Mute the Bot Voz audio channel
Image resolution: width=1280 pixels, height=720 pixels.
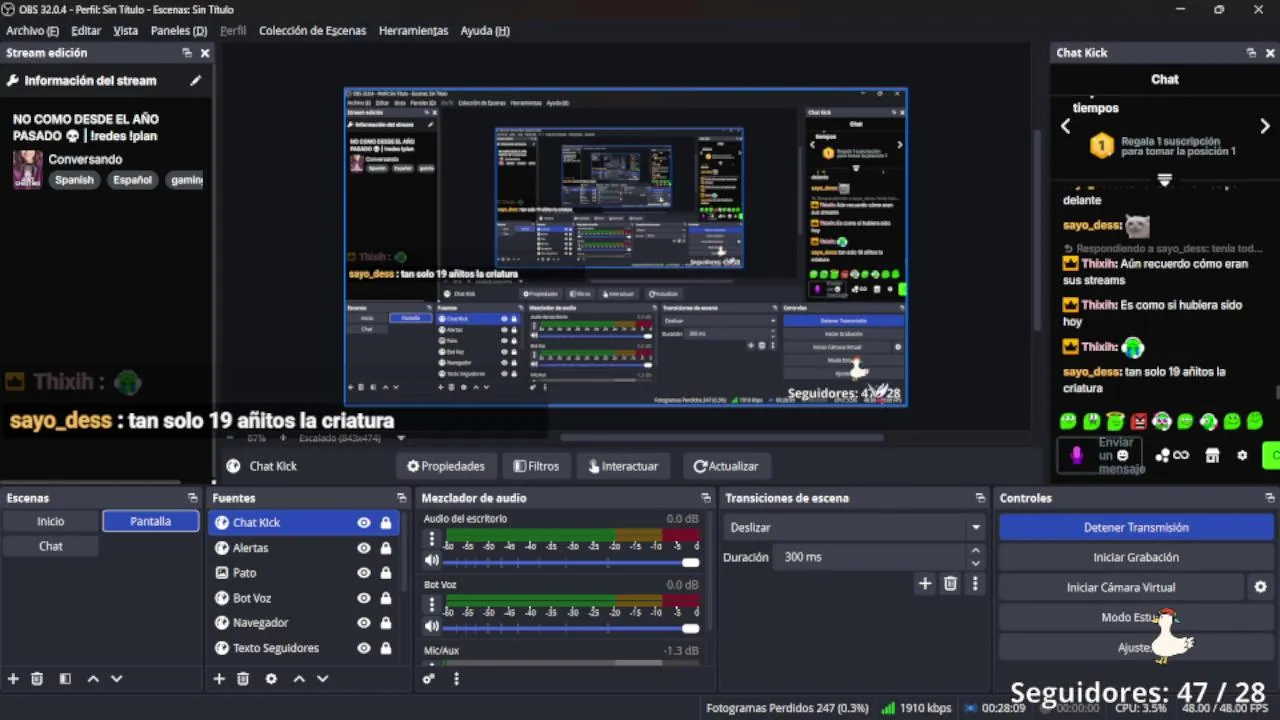click(432, 627)
